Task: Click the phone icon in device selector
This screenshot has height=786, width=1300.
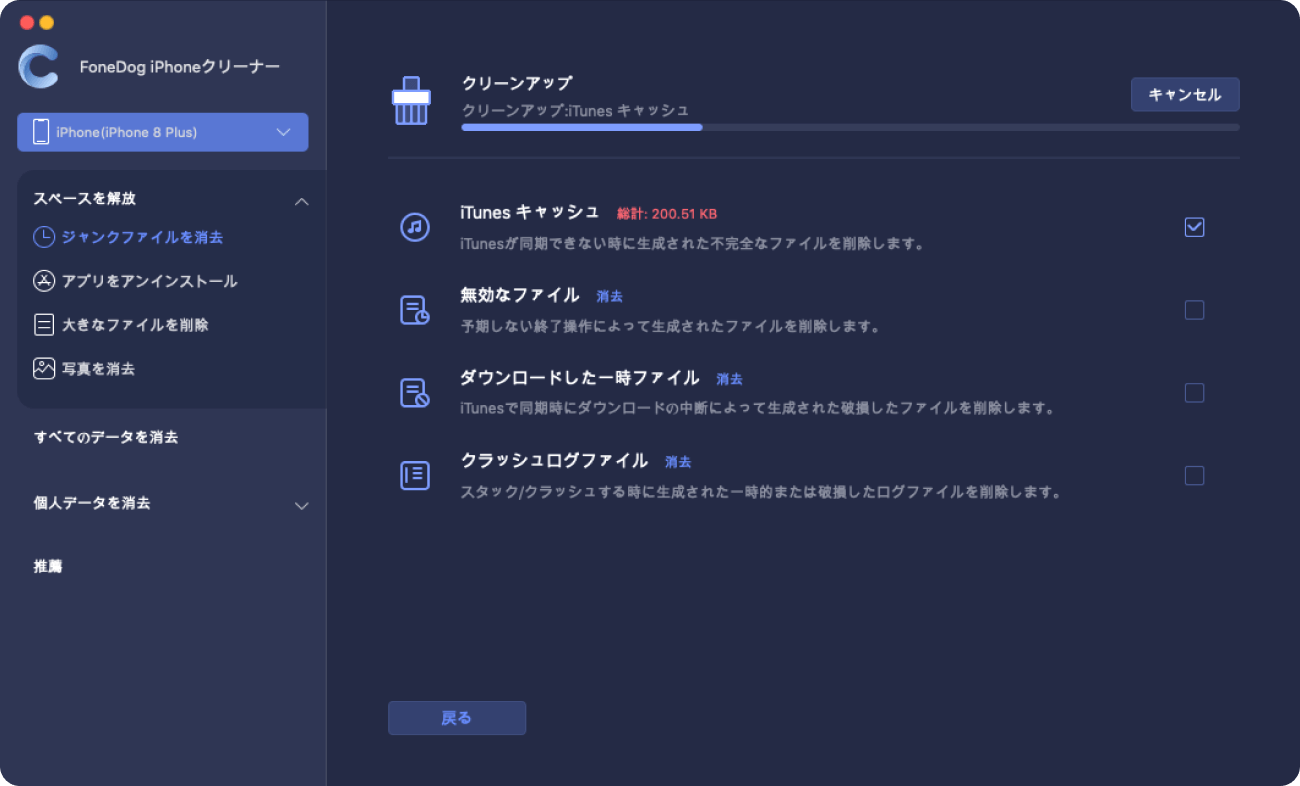Action: [41, 132]
